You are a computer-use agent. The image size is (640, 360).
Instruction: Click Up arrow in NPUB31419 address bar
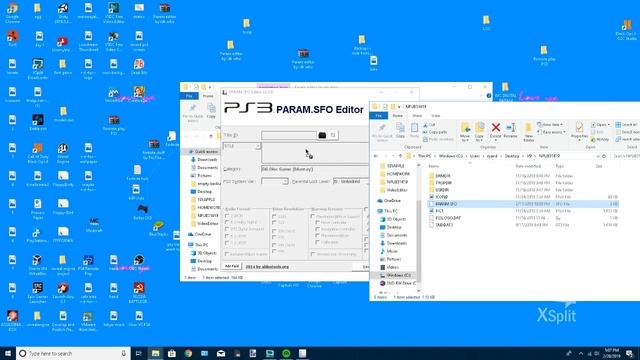point(400,156)
